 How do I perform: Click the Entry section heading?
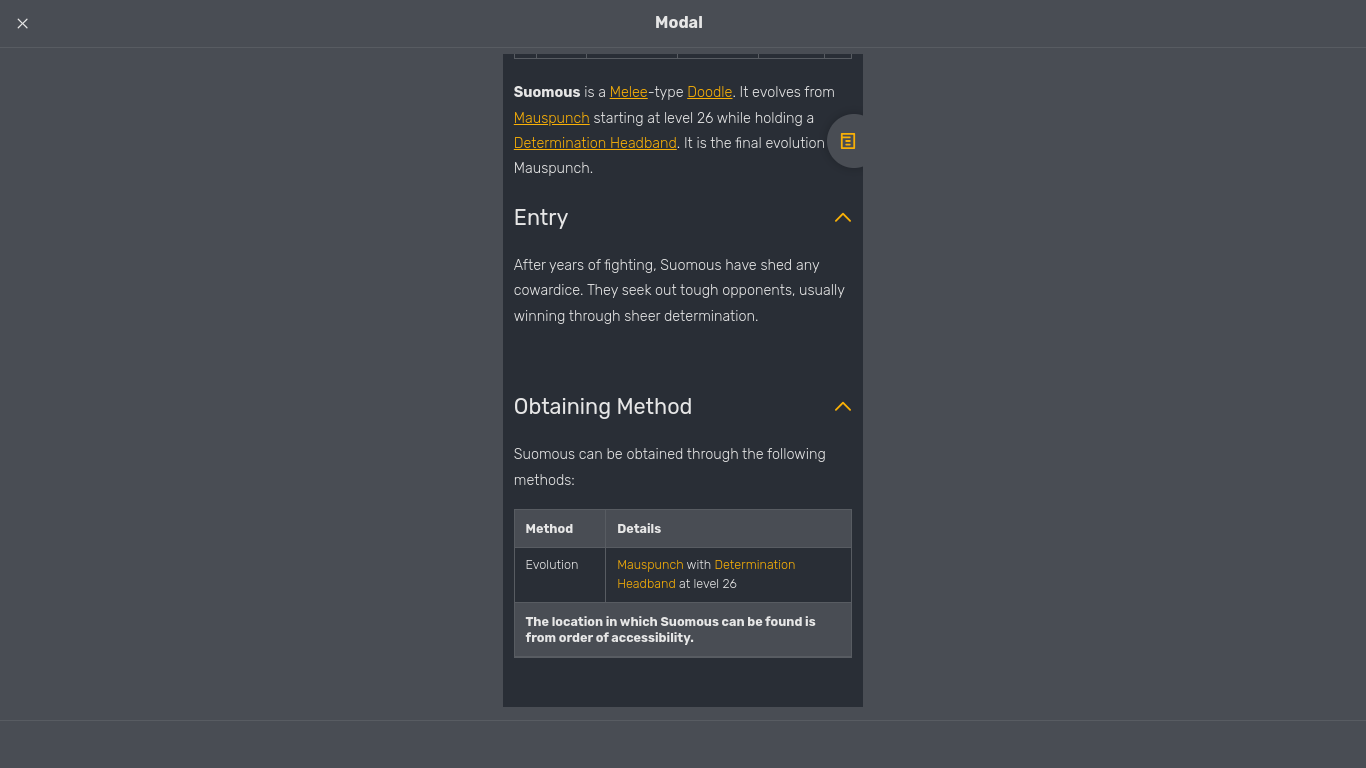[541, 217]
